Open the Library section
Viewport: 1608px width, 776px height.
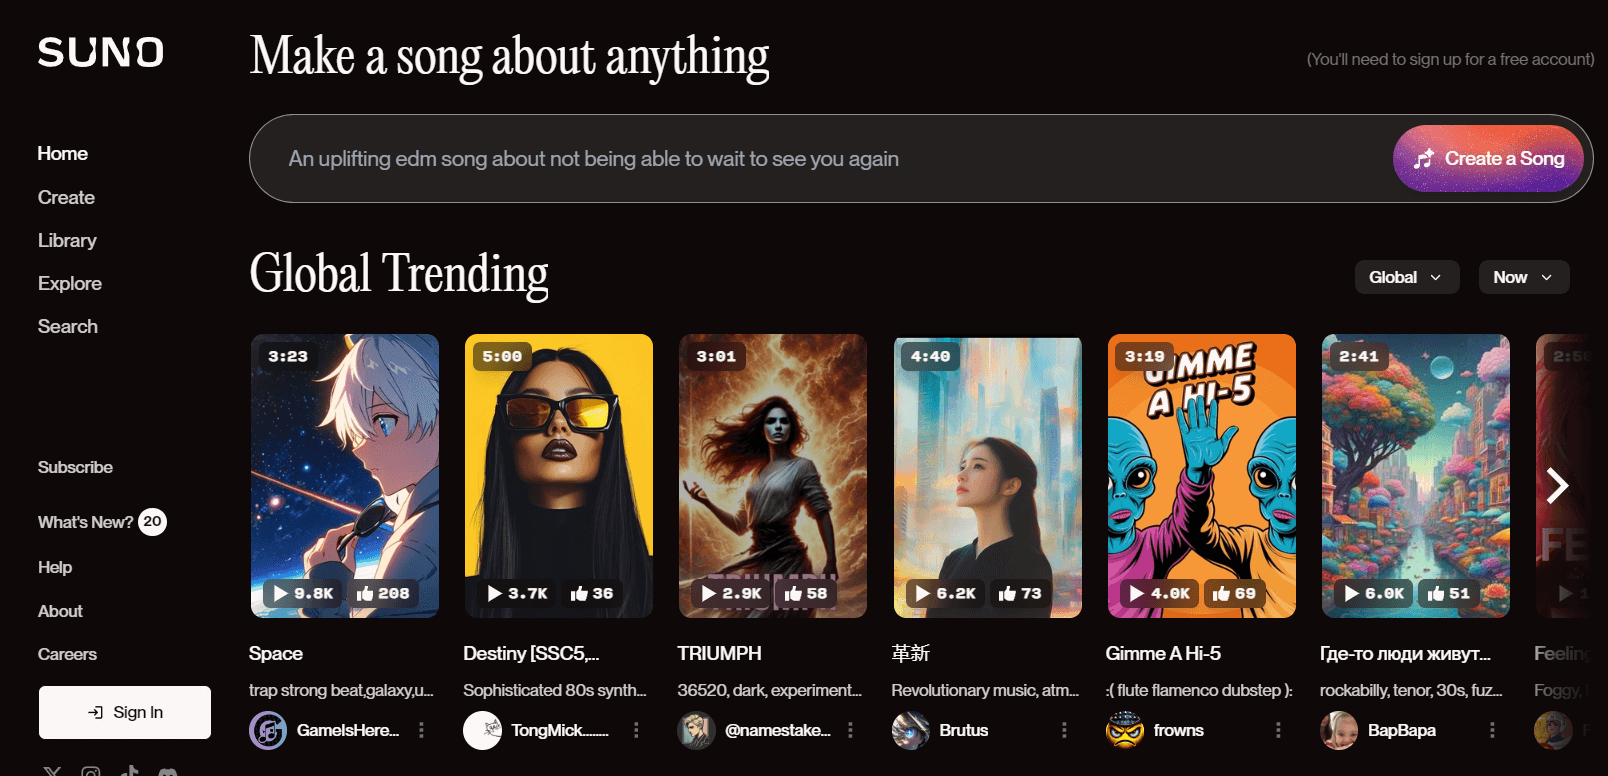pyautogui.click(x=67, y=240)
